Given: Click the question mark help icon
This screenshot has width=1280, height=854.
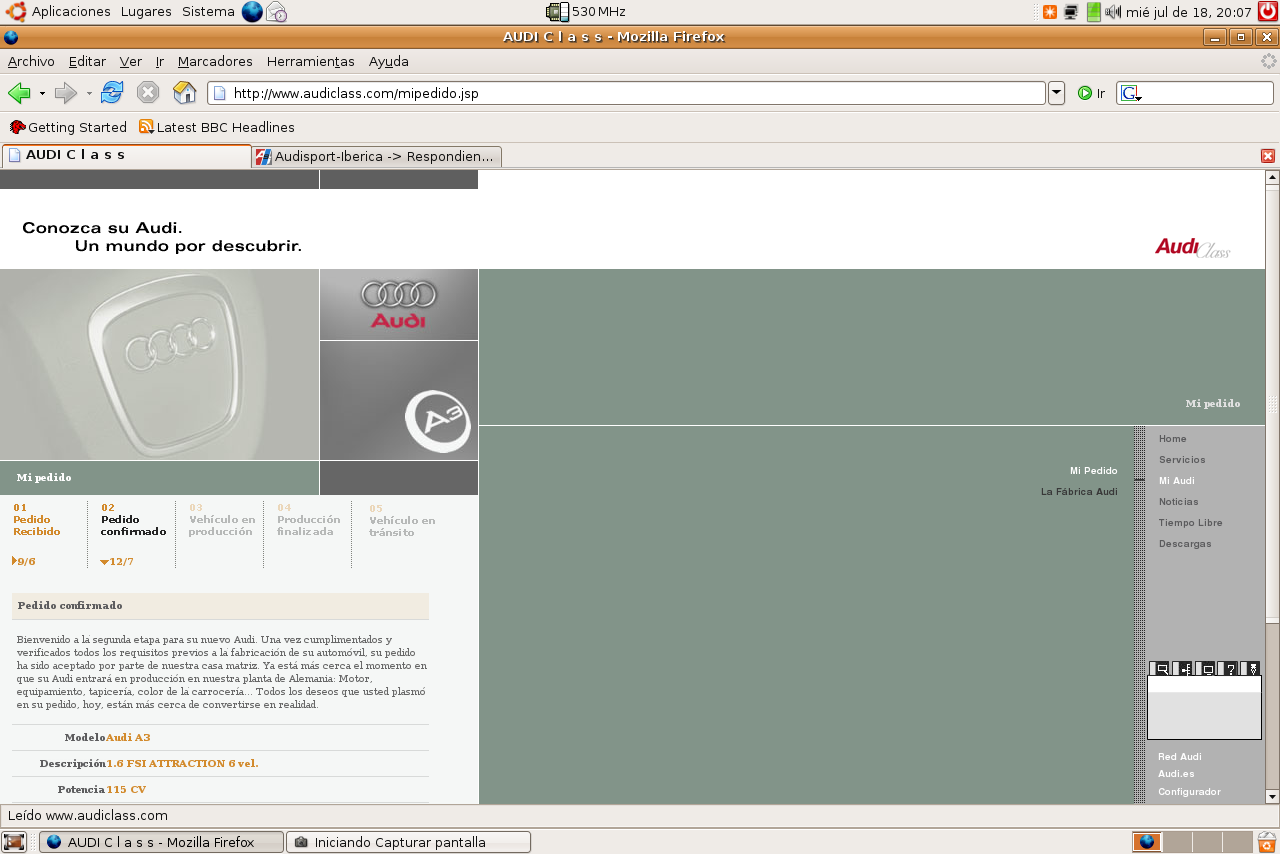Looking at the screenshot, I should [x=1231, y=668].
